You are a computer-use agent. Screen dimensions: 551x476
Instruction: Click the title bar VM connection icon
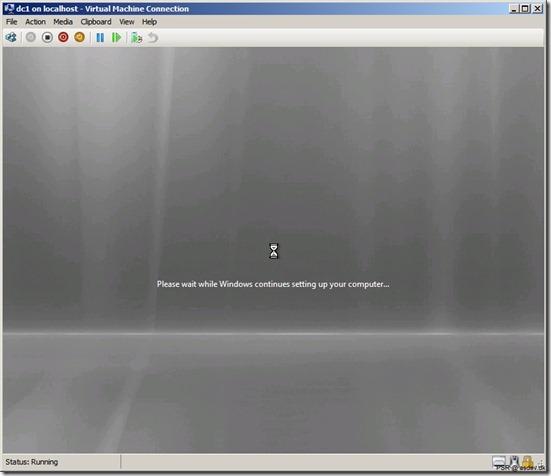coord(9,8)
